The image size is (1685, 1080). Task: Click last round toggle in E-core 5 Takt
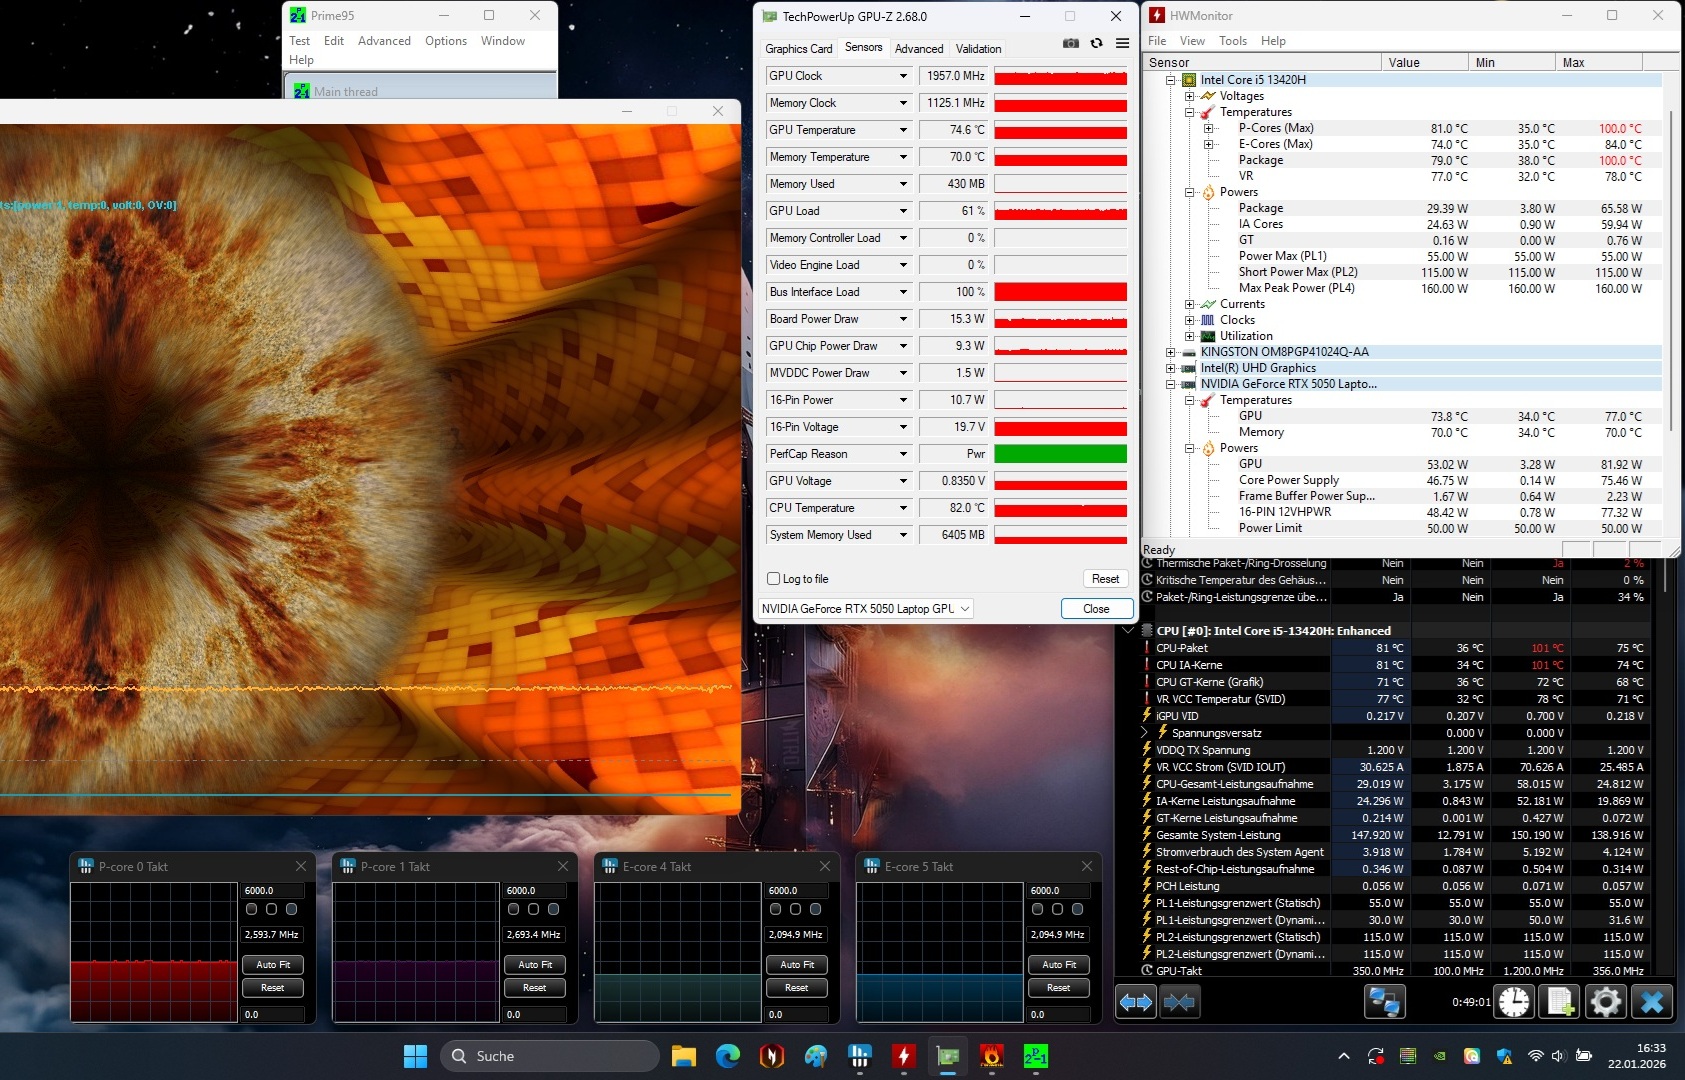click(1077, 909)
